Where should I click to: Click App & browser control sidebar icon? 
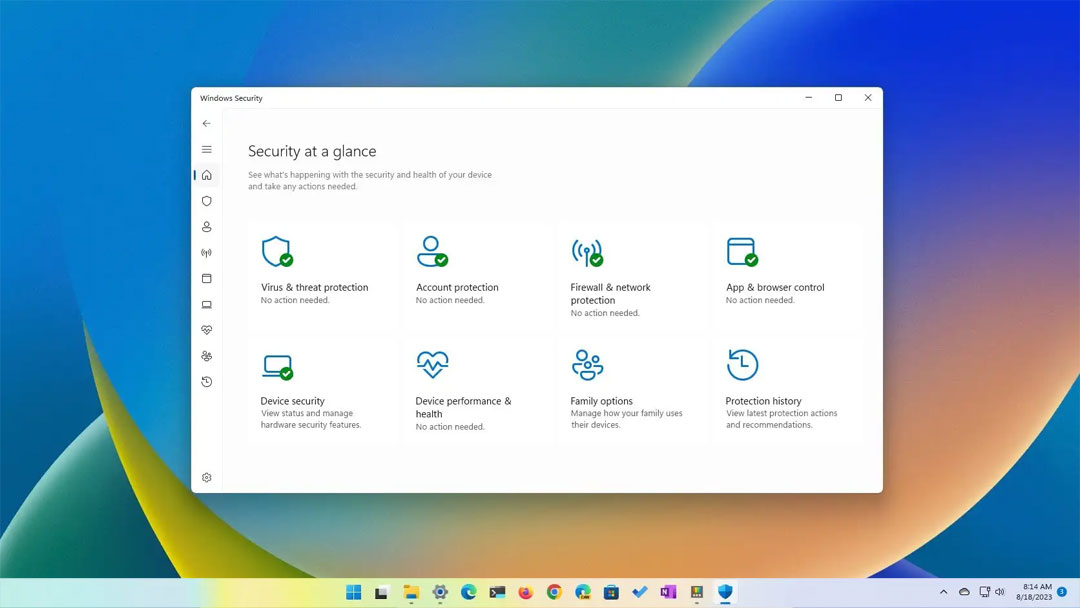pos(207,279)
